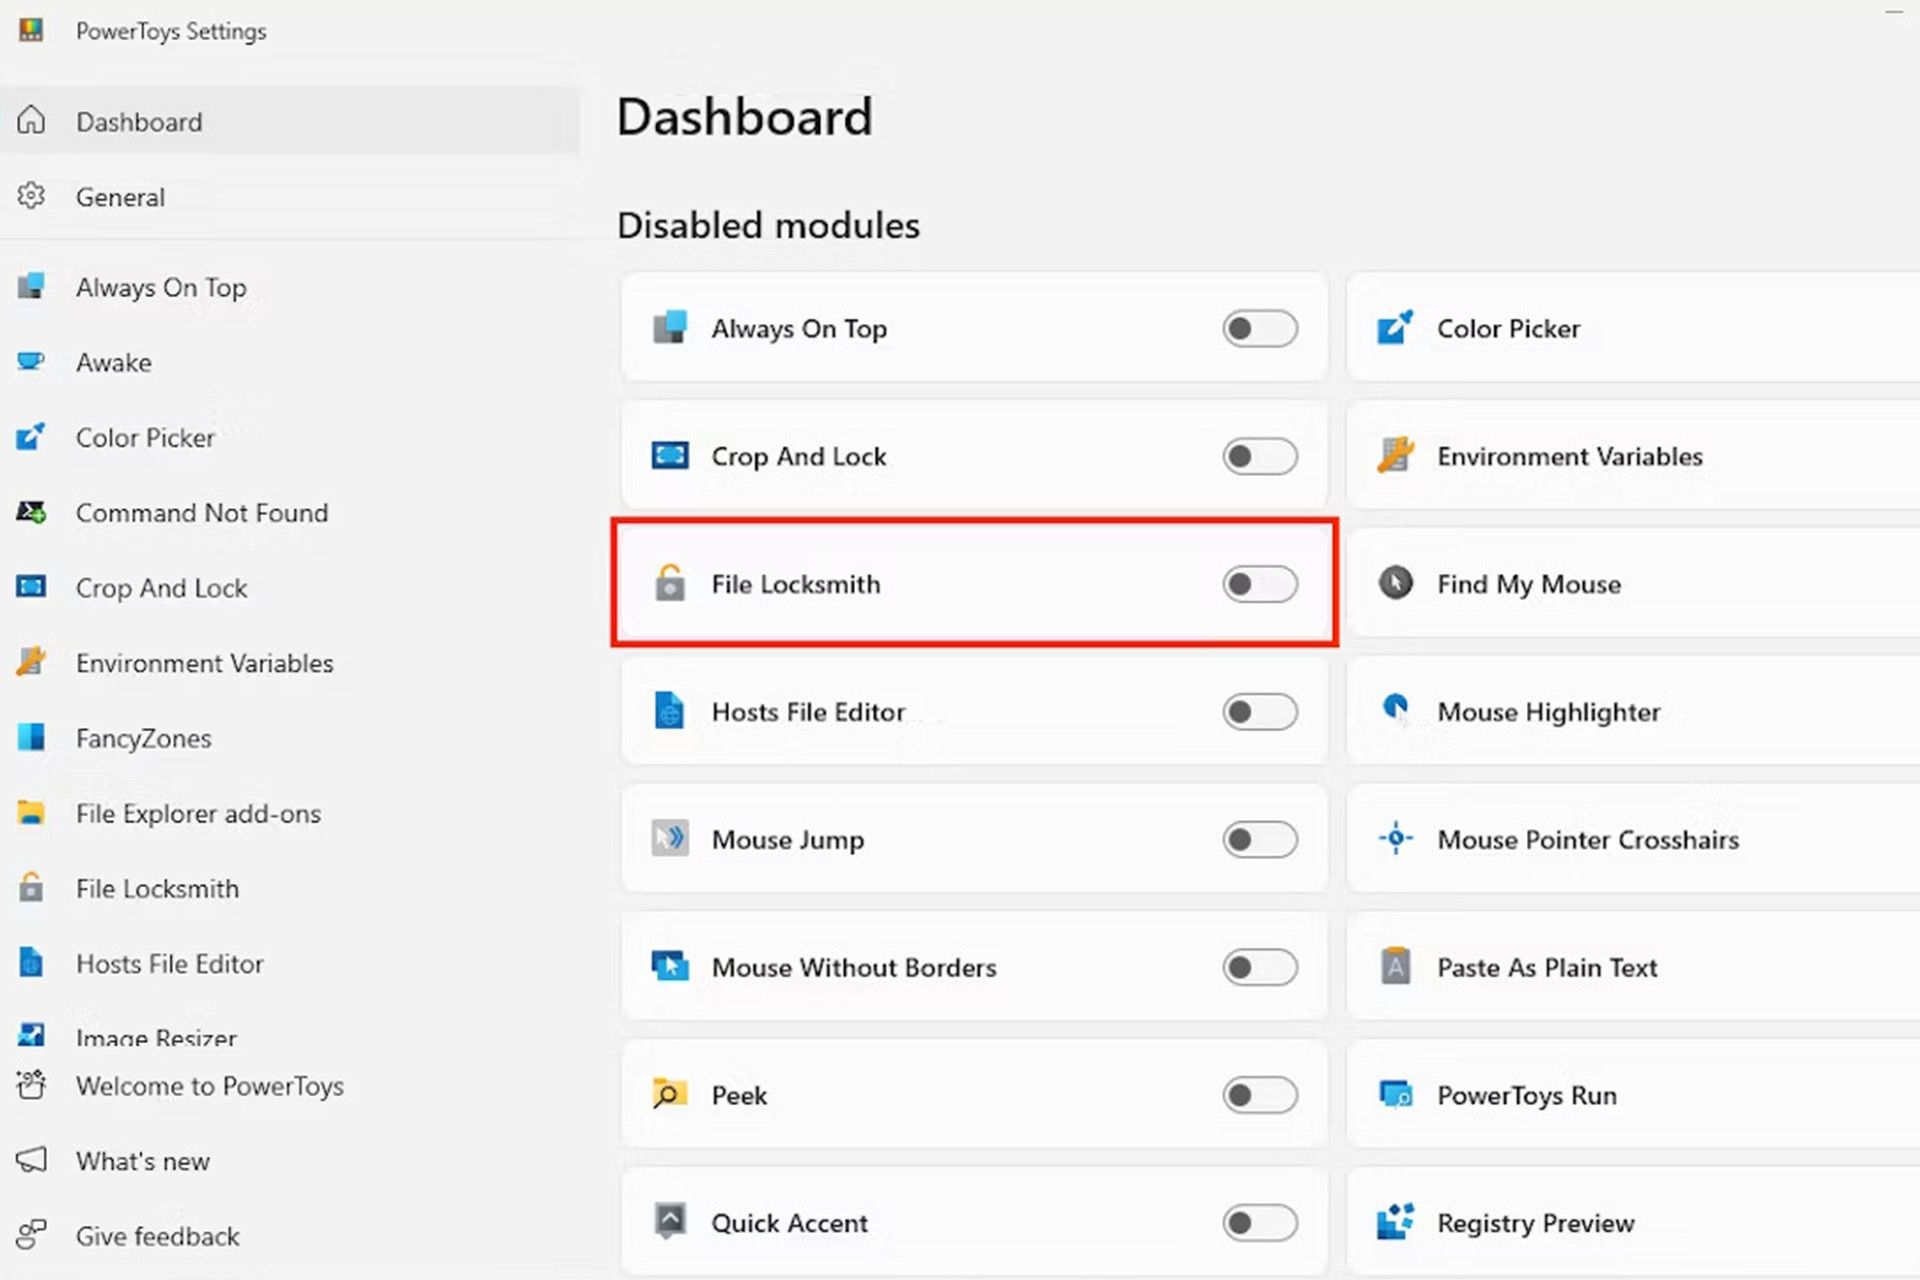Enable the File Locksmith toggle
The width and height of the screenshot is (1920, 1280).
pos(1259,584)
